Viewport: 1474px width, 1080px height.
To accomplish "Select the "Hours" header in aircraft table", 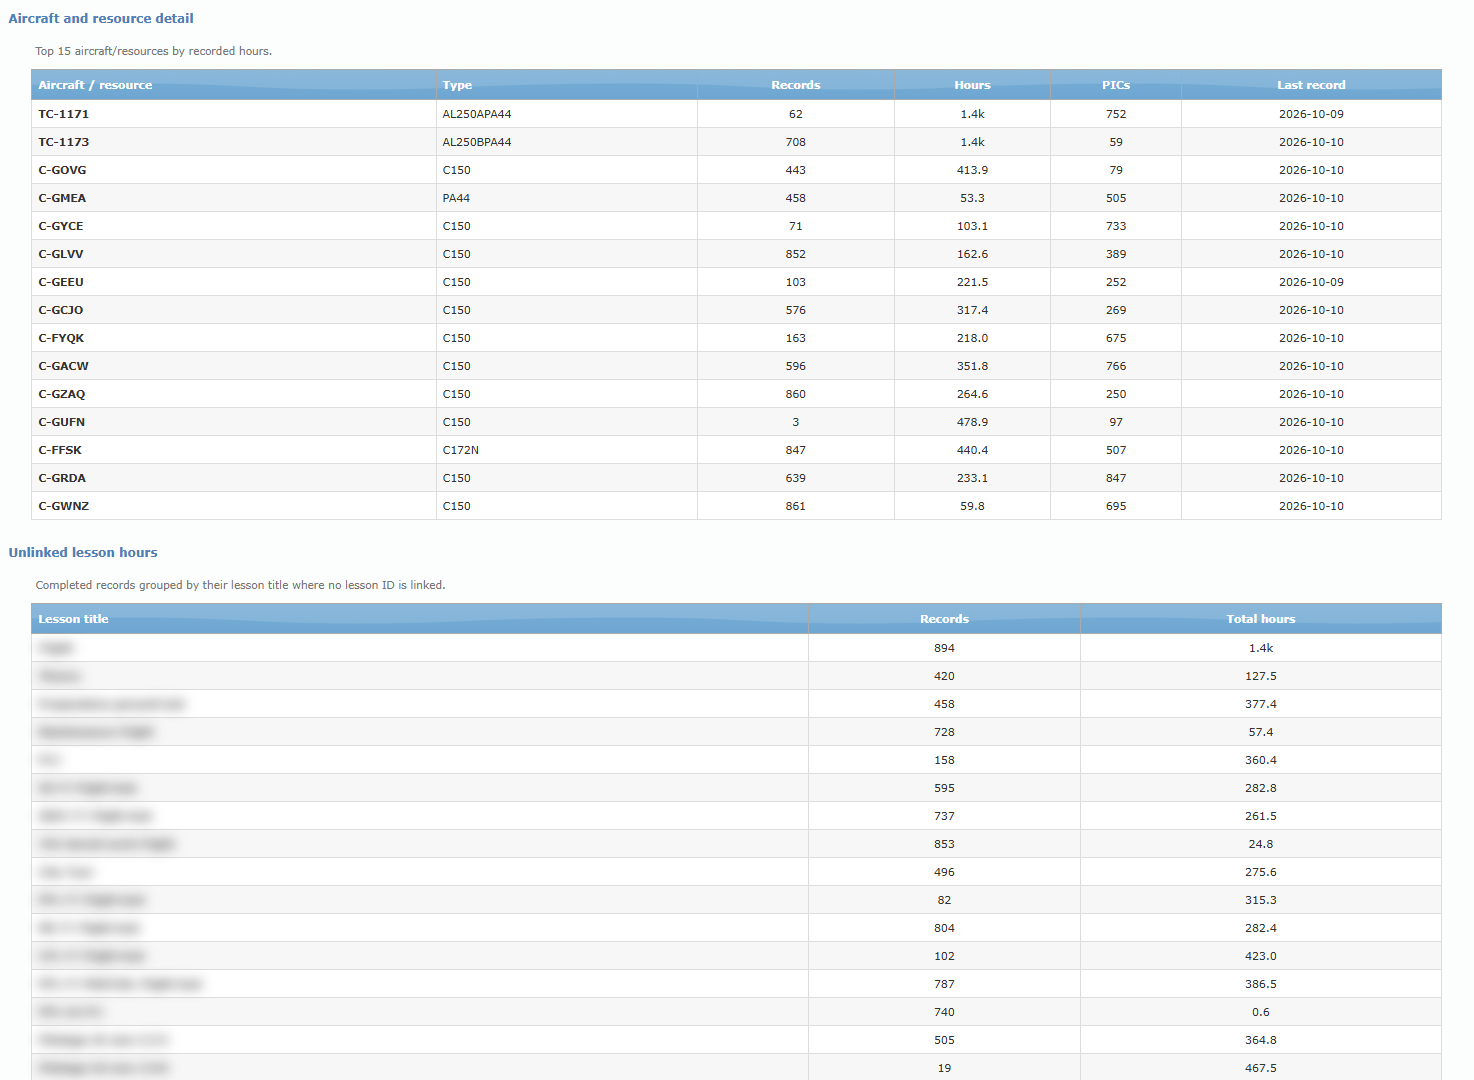I will point(972,85).
